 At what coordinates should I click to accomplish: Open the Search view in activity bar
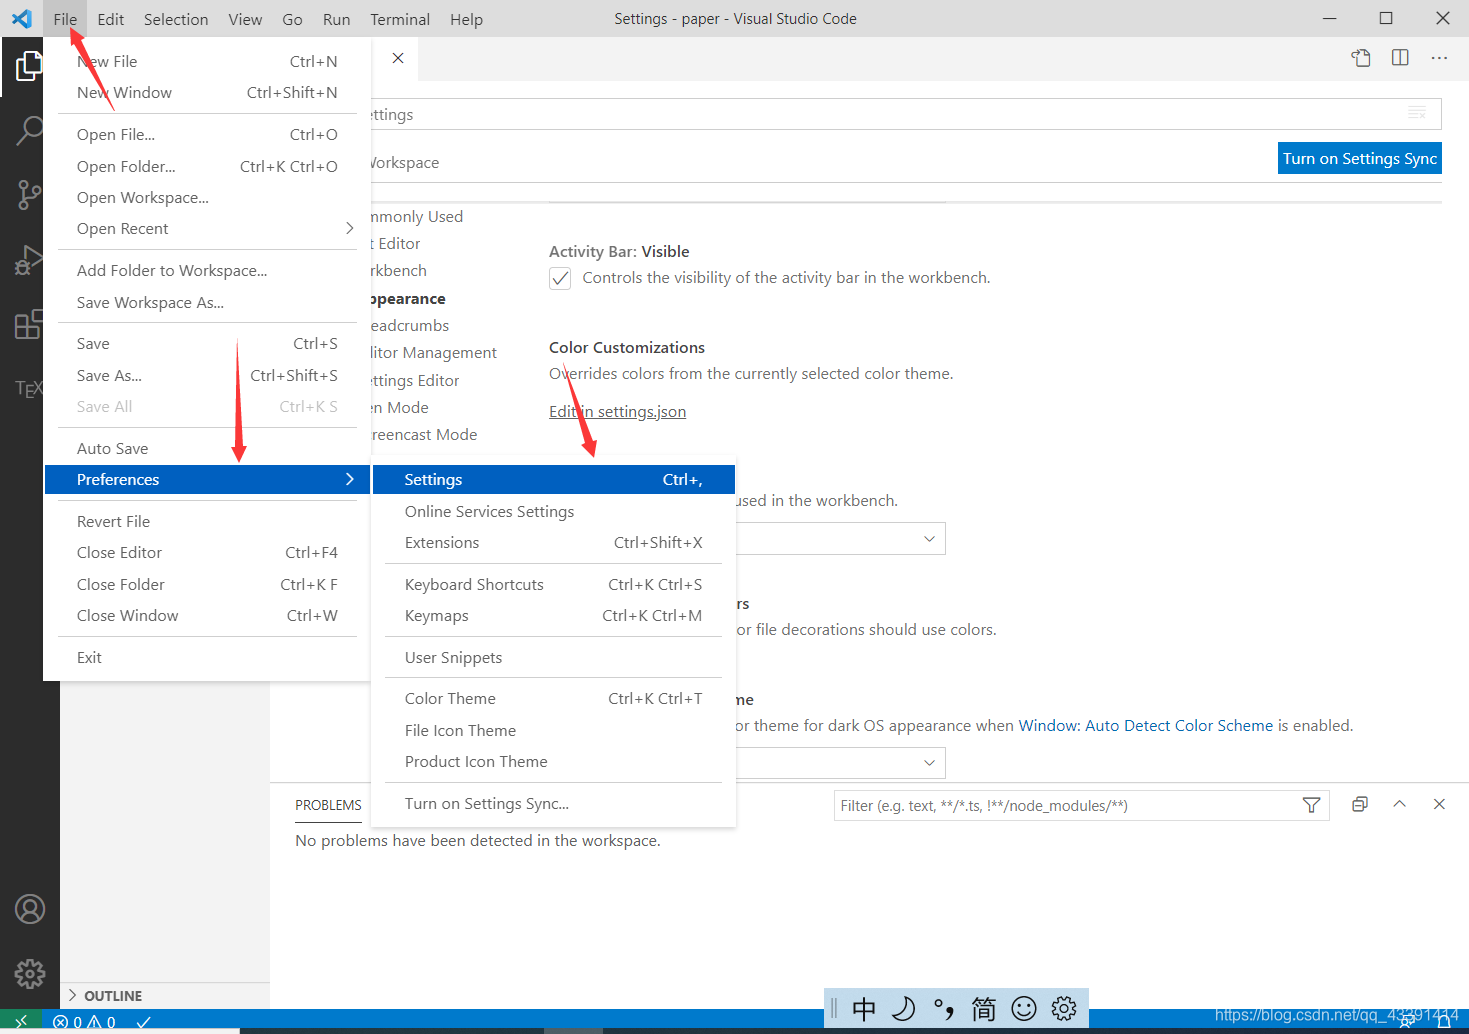pyautogui.click(x=30, y=130)
